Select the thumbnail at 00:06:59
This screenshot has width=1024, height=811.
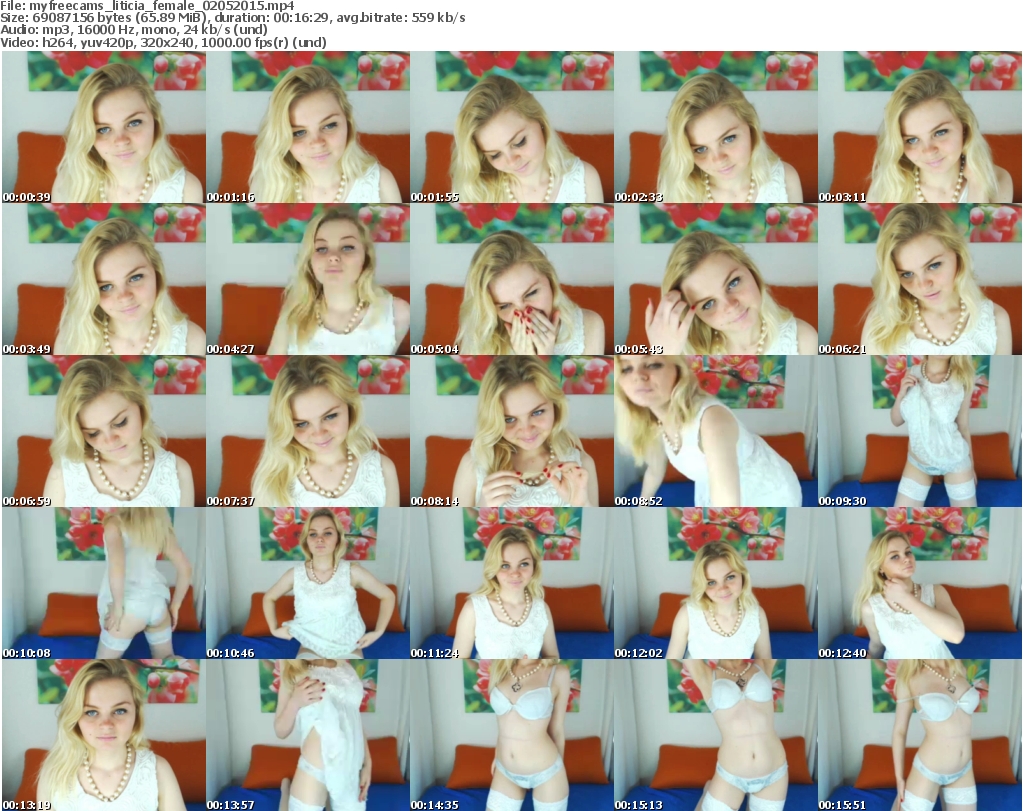pos(104,432)
